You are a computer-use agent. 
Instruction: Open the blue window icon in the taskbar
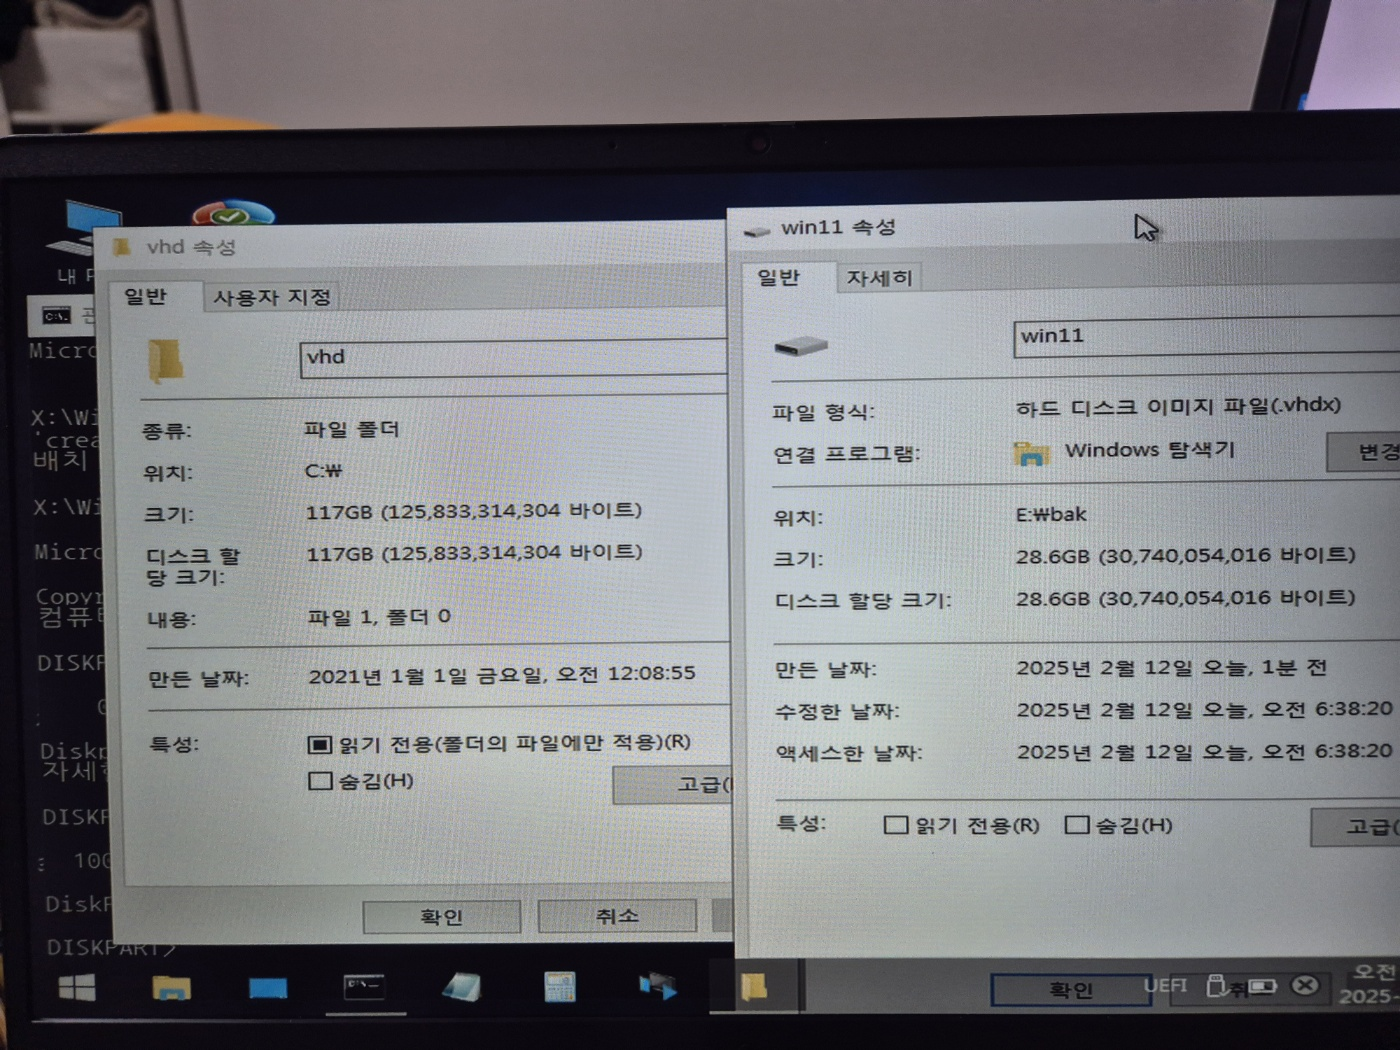point(267,988)
